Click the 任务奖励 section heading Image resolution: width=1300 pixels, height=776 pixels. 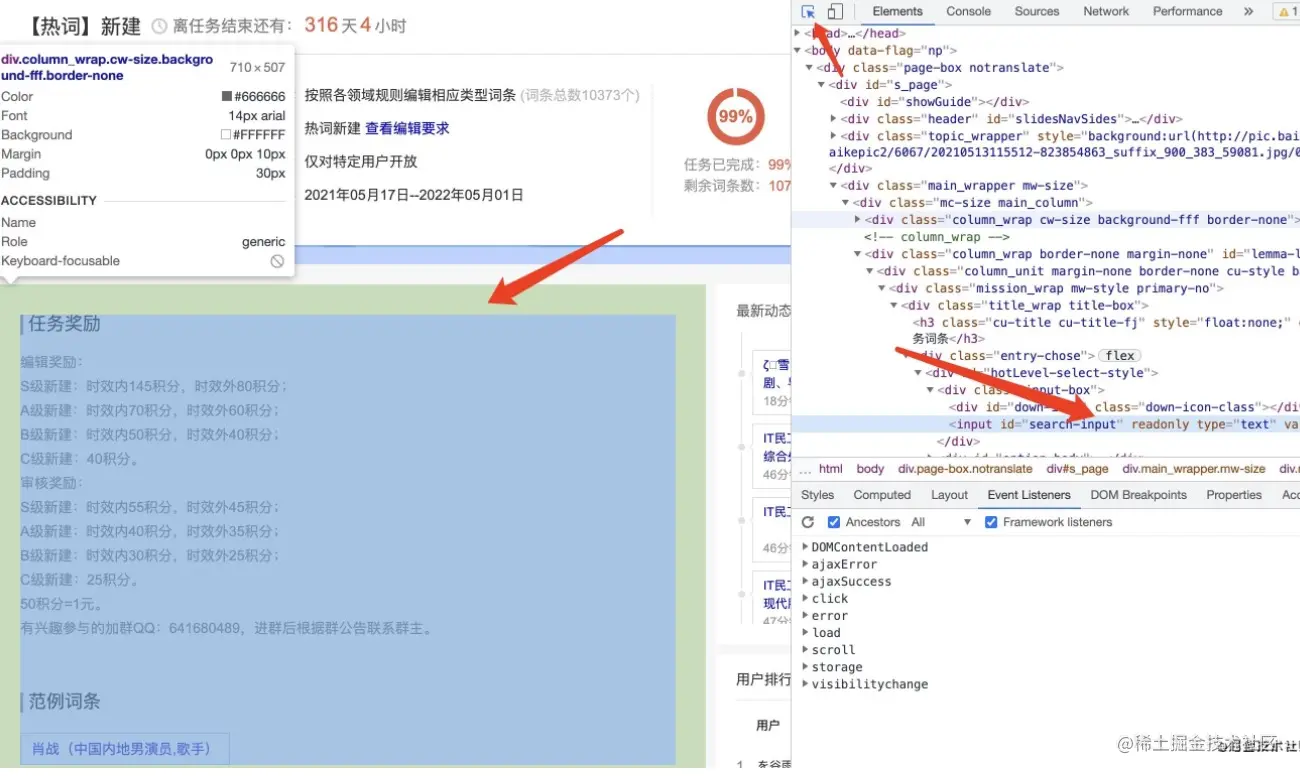pyautogui.click(x=64, y=324)
